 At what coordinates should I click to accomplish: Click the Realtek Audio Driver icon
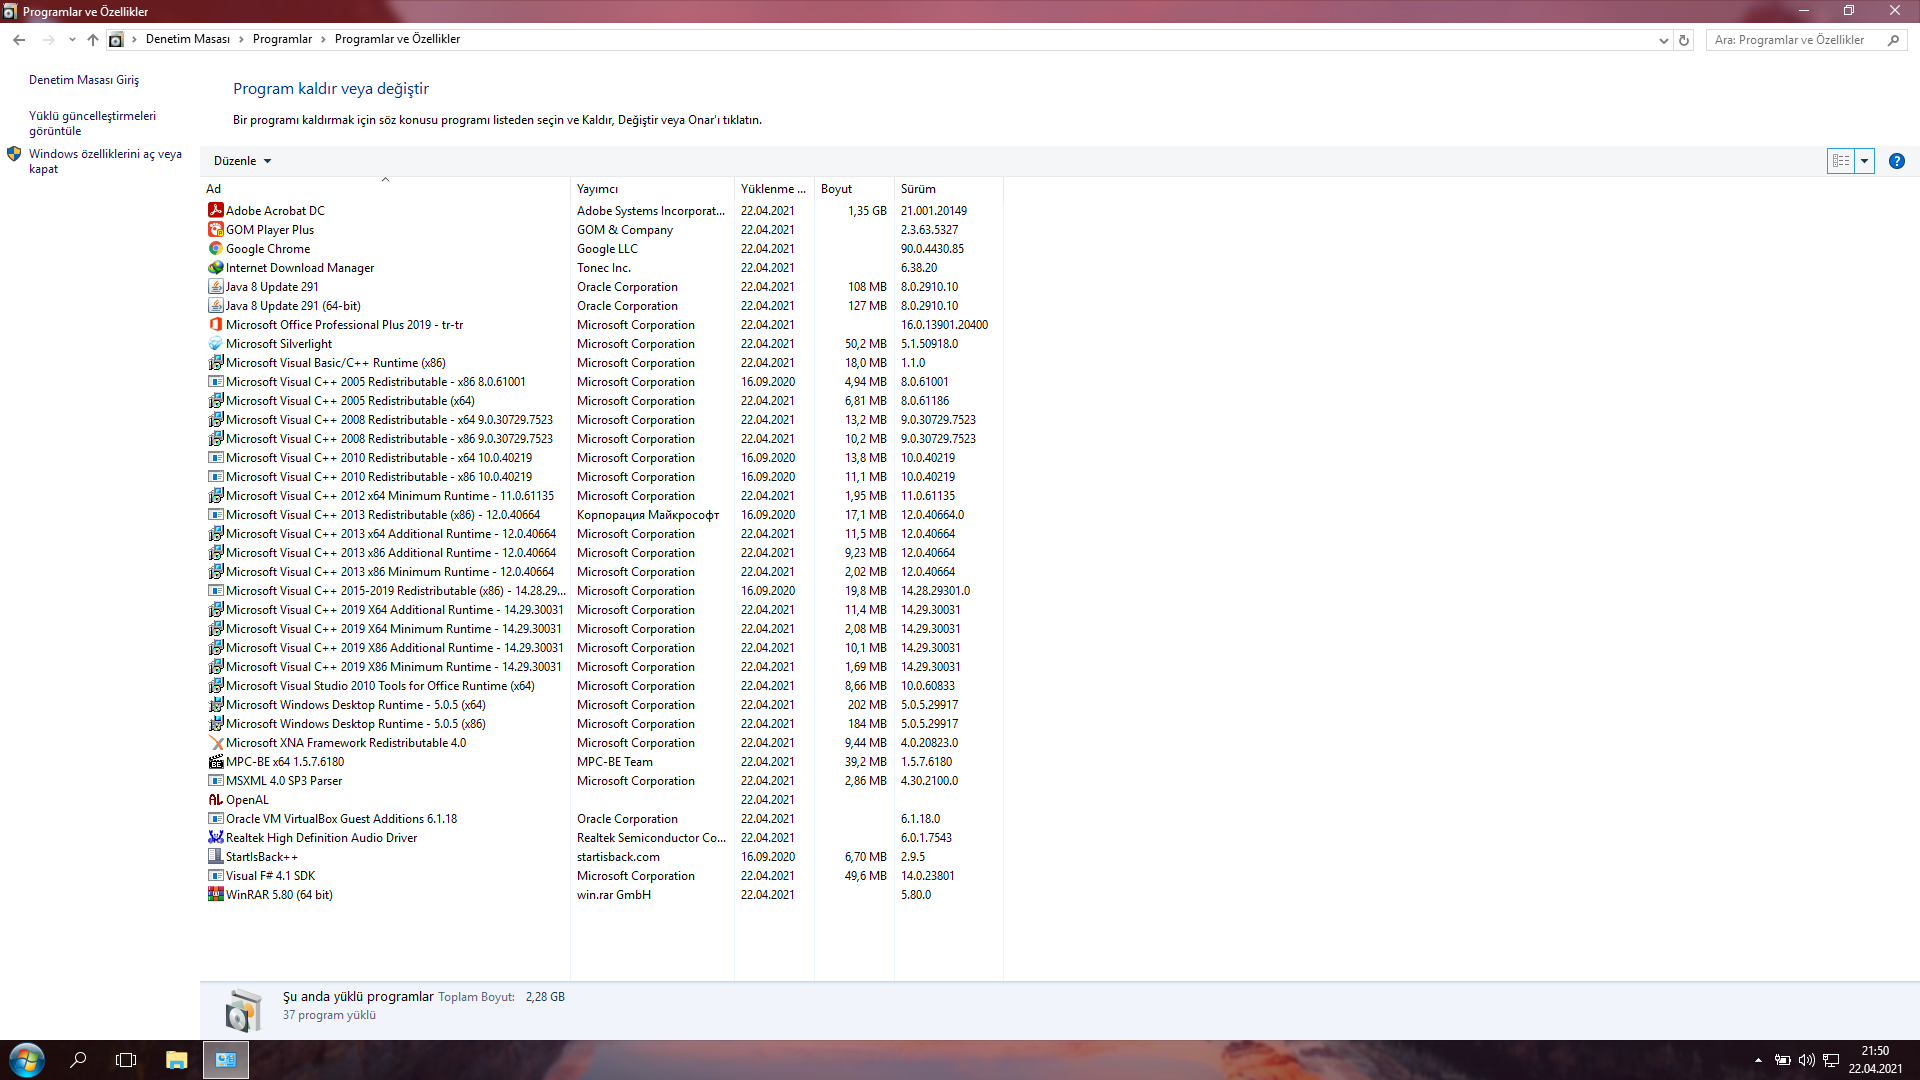(215, 837)
